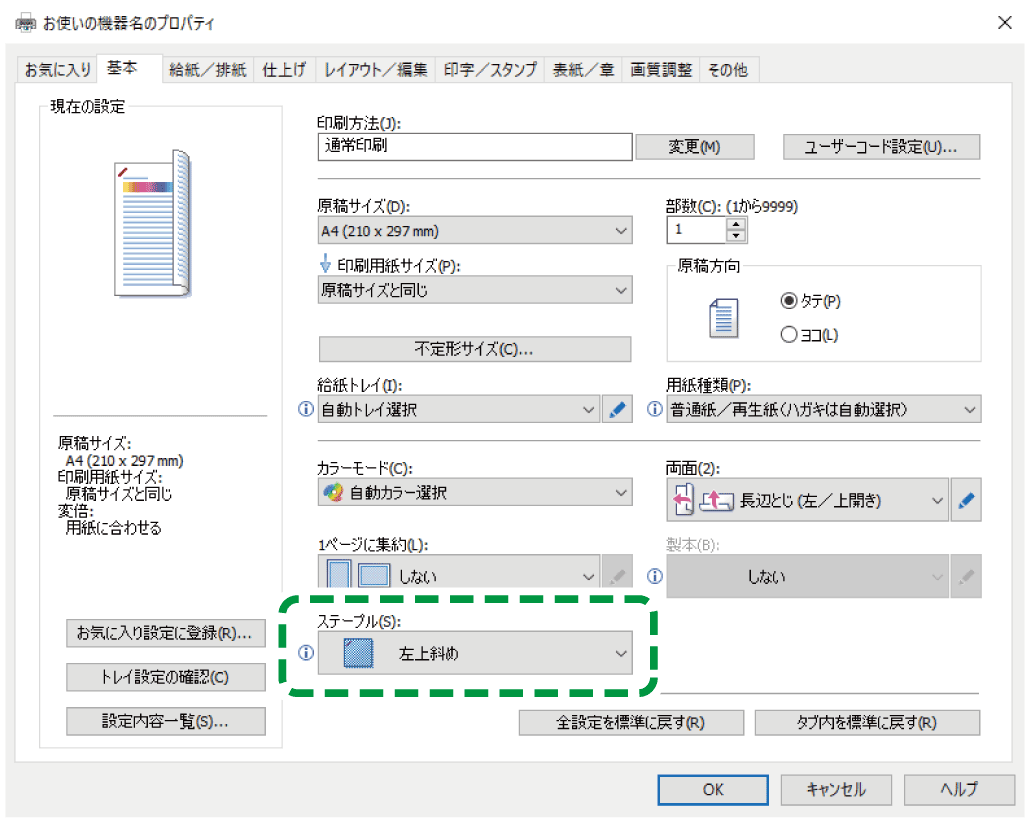Open the 印字/スタンプ tab
The width and height of the screenshot is (1029, 823).
[490, 70]
